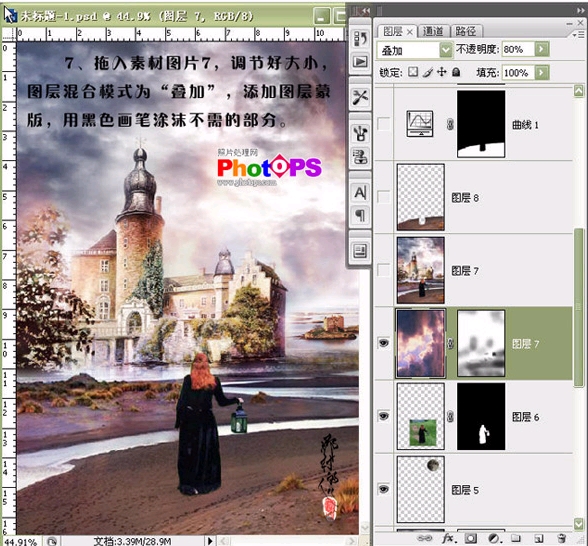Select the 图层 8 layer thumbnail
Image resolution: width=588 pixels, height=546 pixels.
(x=421, y=197)
